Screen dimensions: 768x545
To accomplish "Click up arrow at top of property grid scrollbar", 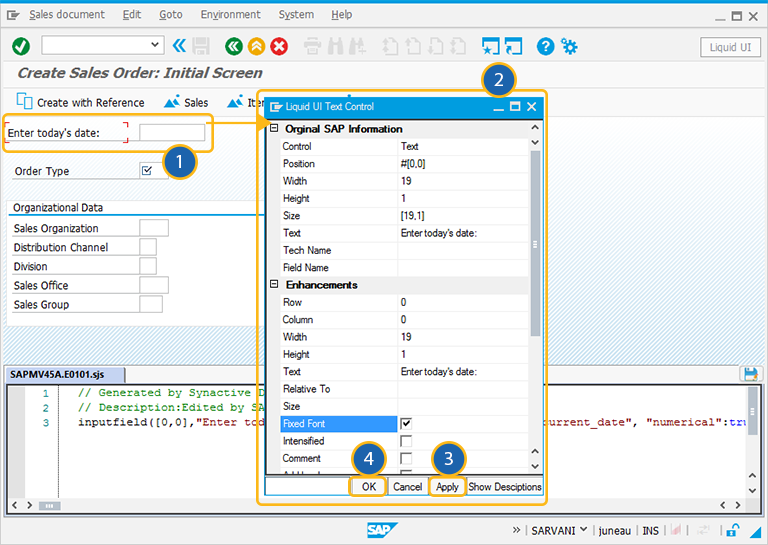I will point(535,127).
